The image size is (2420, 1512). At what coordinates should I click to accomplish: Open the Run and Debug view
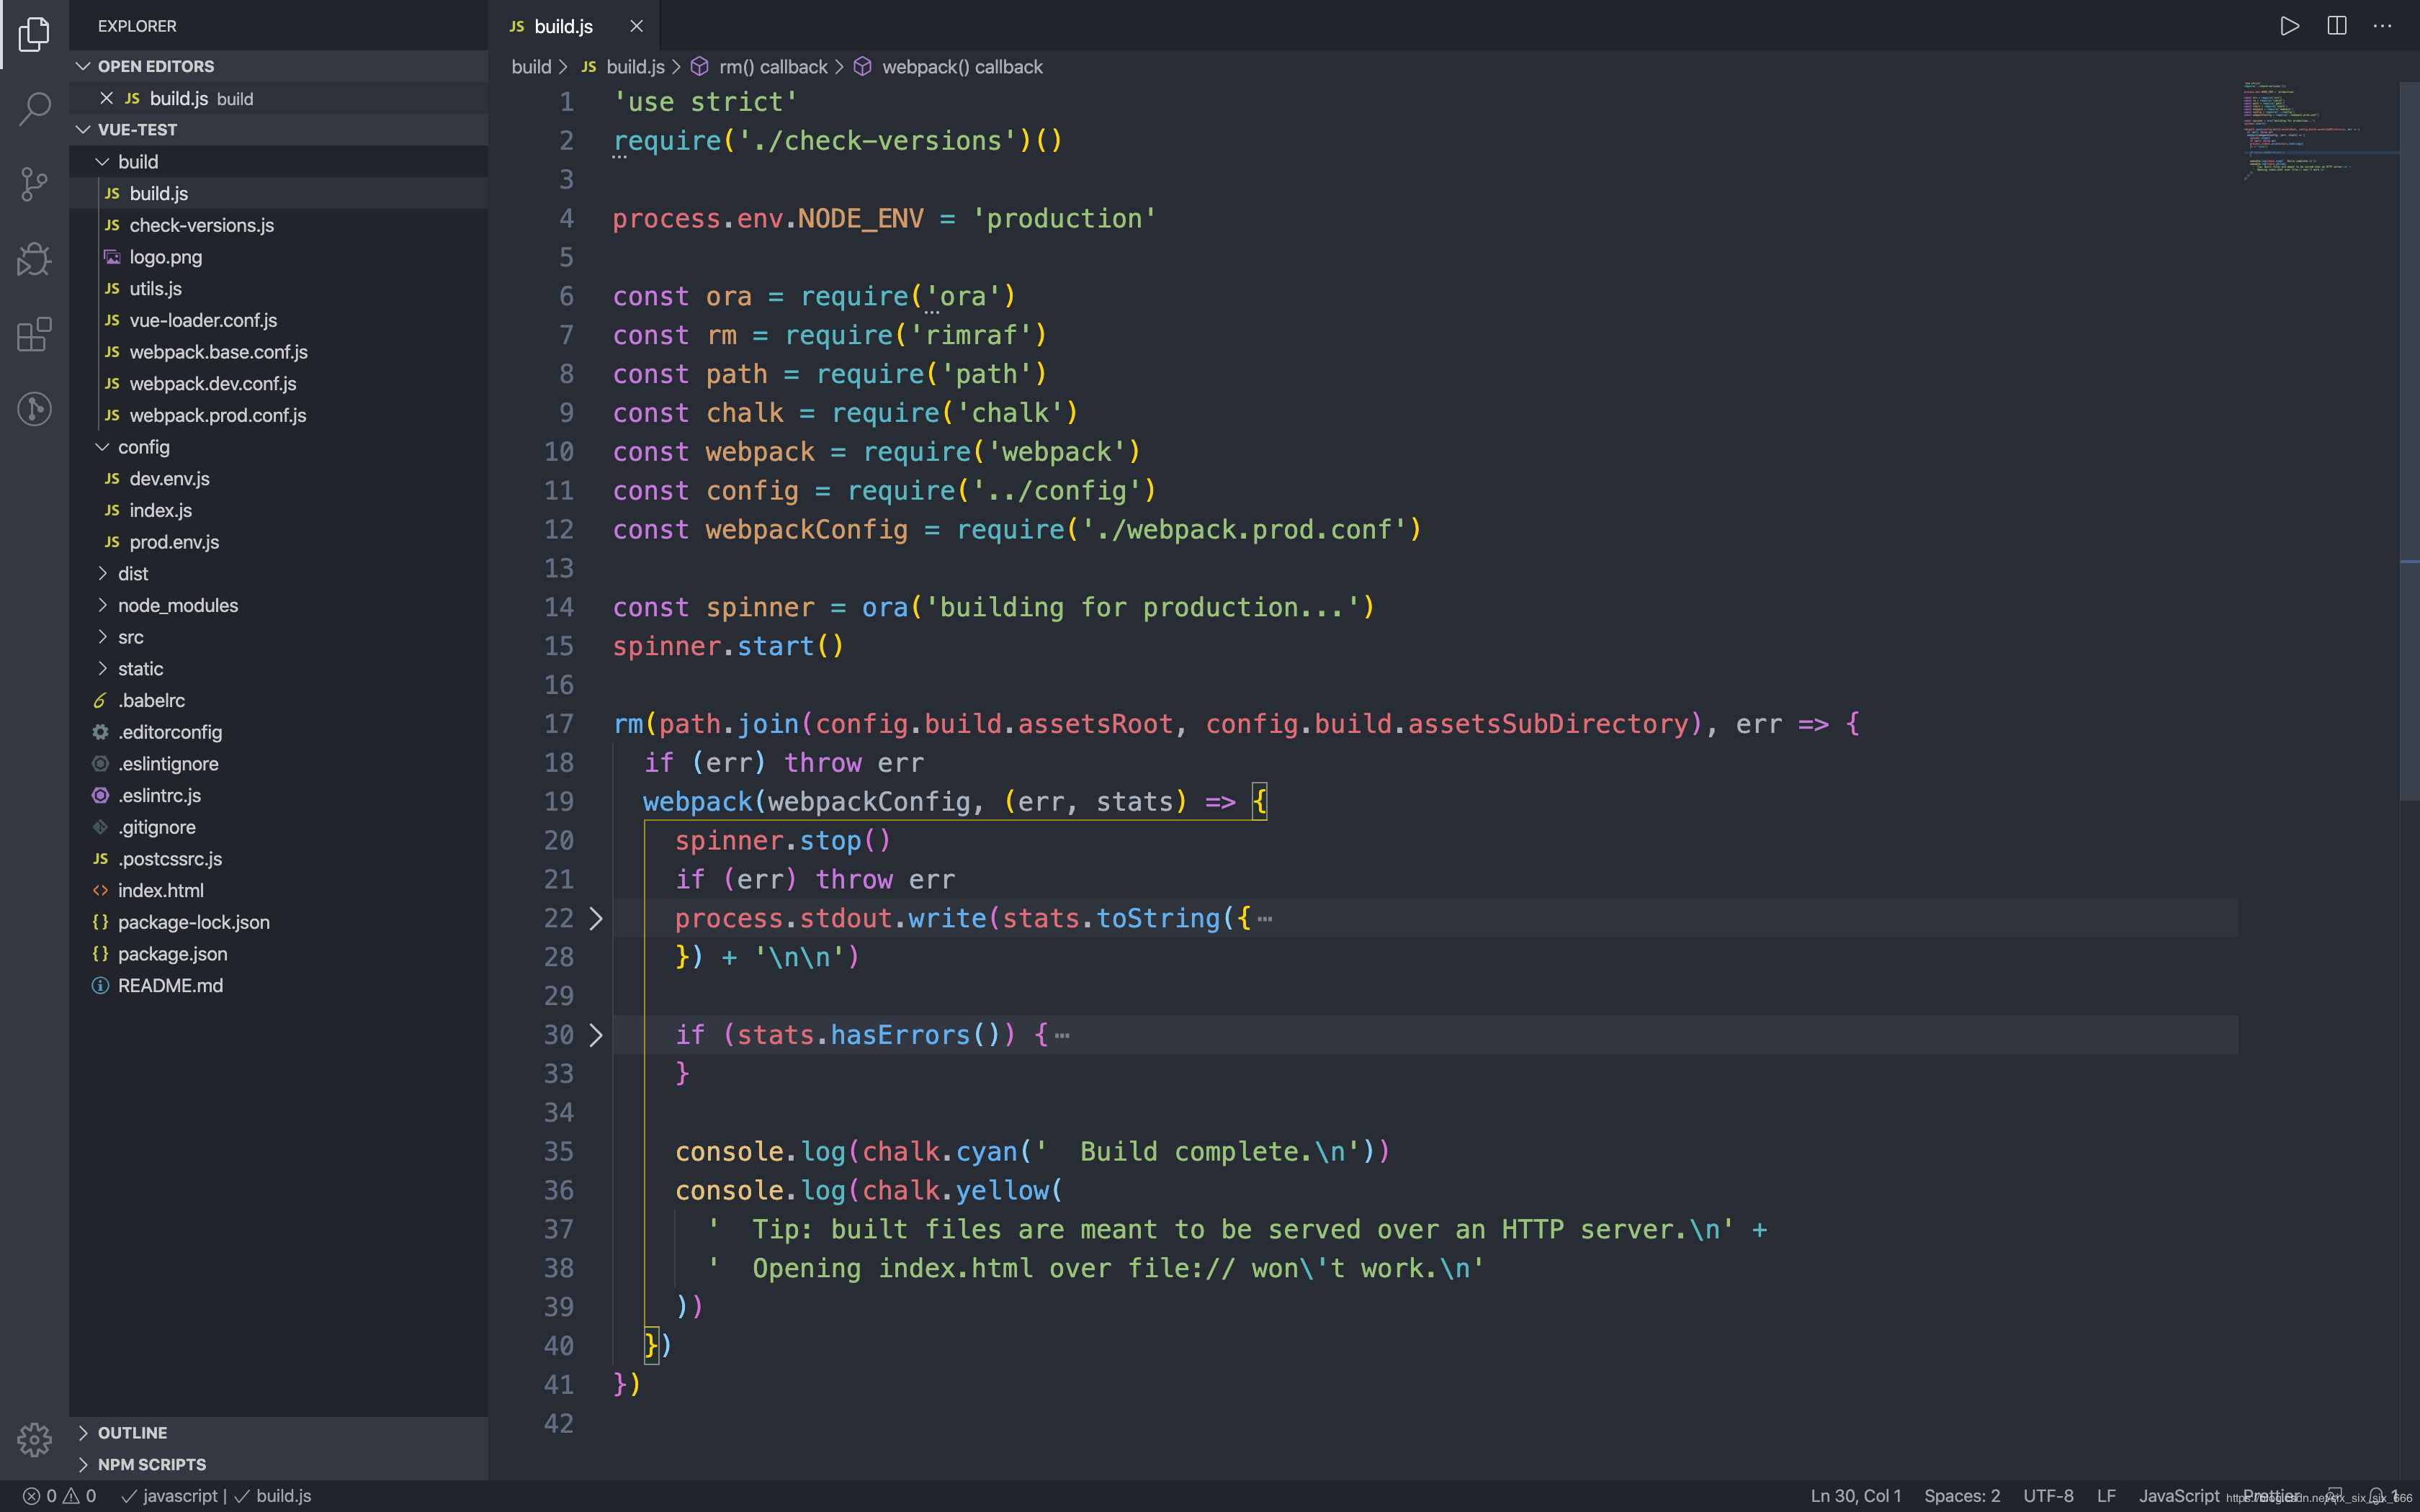[34, 259]
